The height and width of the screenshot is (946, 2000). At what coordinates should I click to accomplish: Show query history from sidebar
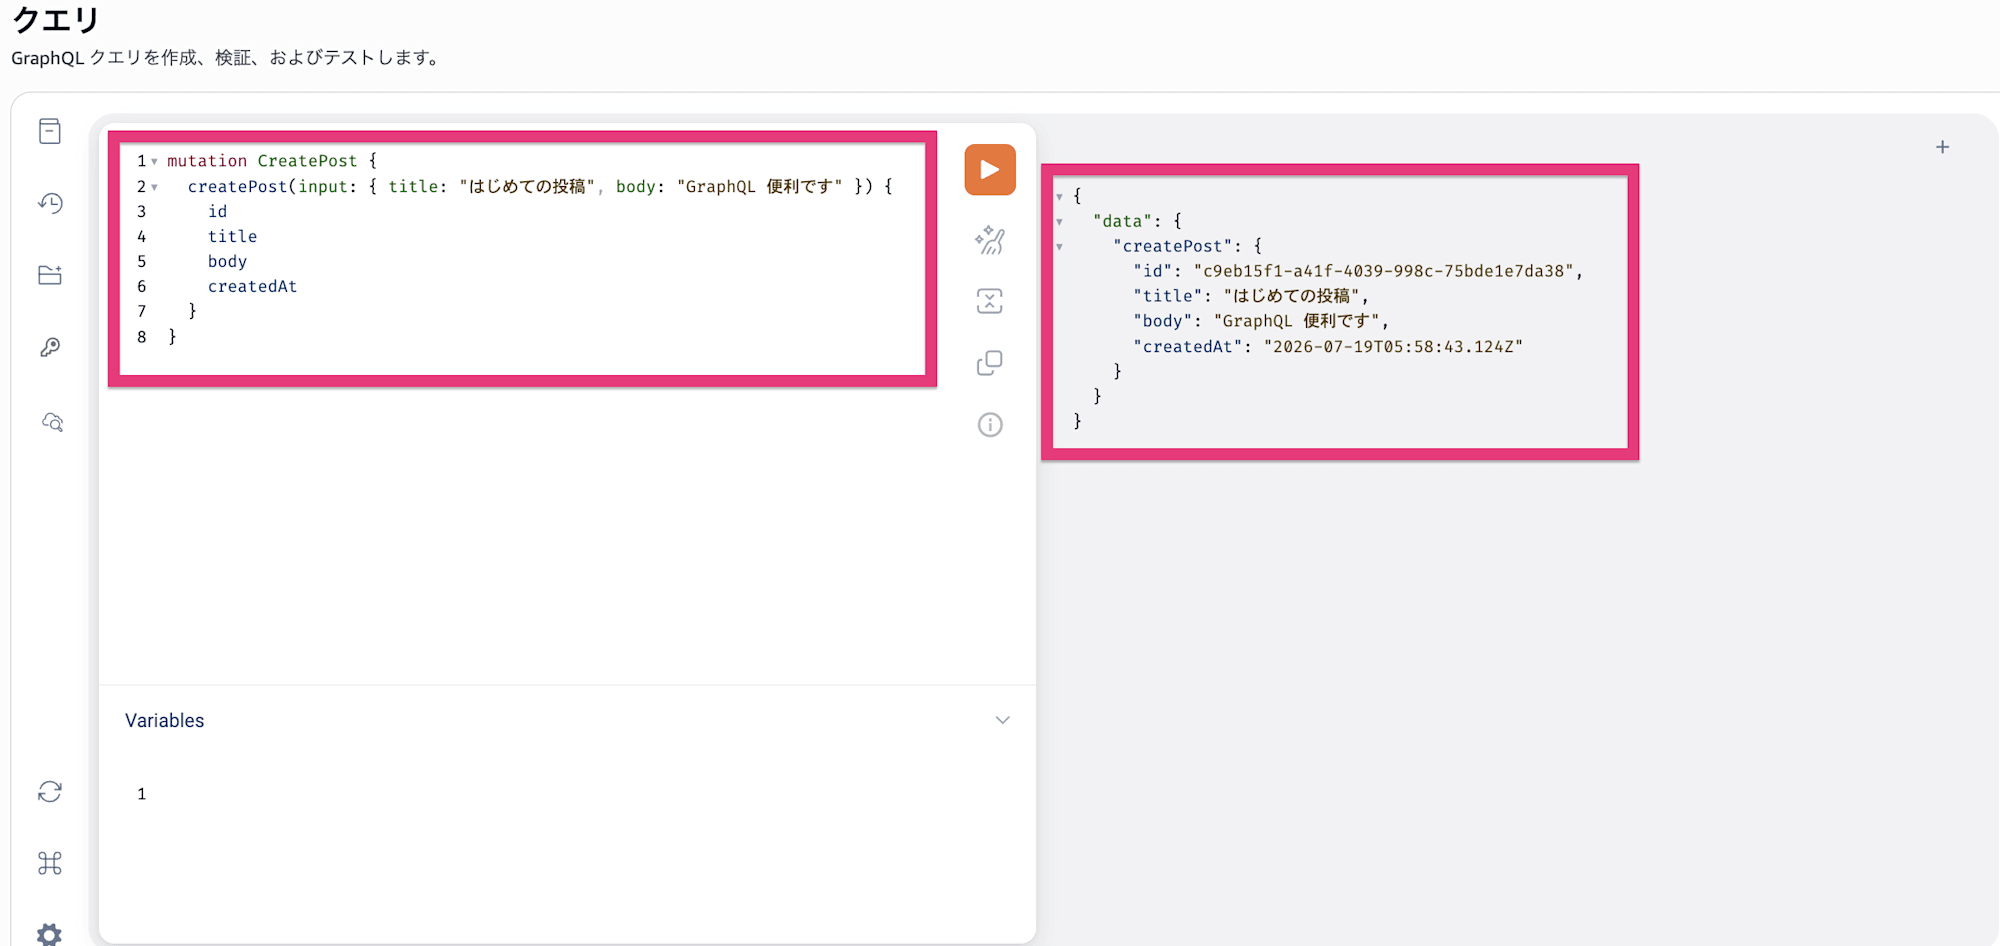50,203
